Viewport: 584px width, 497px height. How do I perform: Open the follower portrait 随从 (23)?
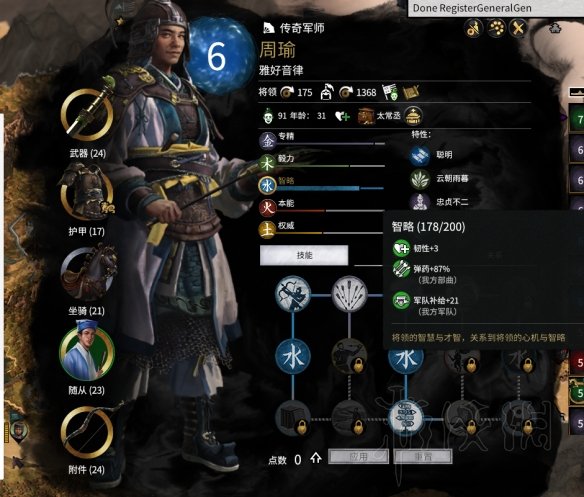[87, 353]
